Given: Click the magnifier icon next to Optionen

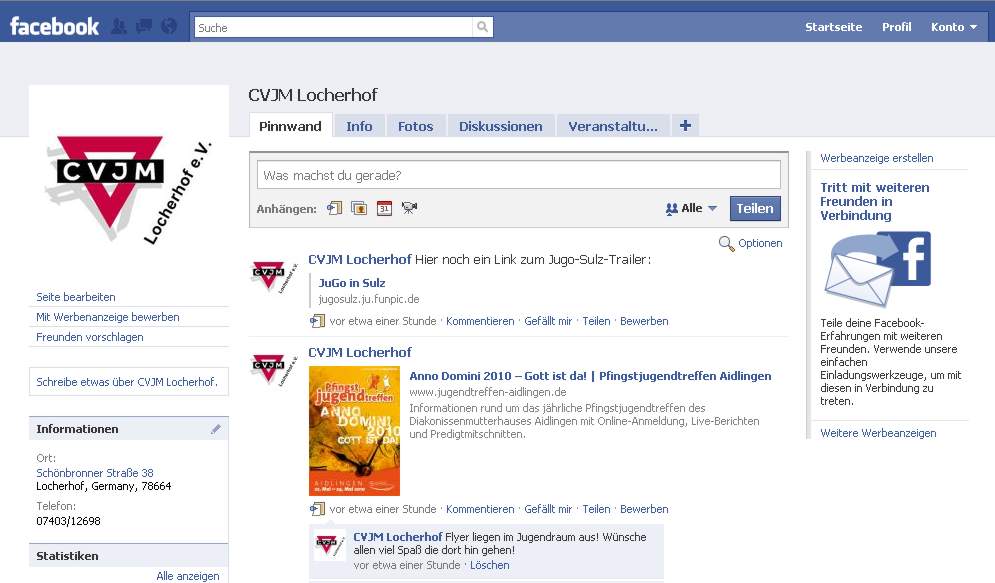Looking at the screenshot, I should [727, 243].
